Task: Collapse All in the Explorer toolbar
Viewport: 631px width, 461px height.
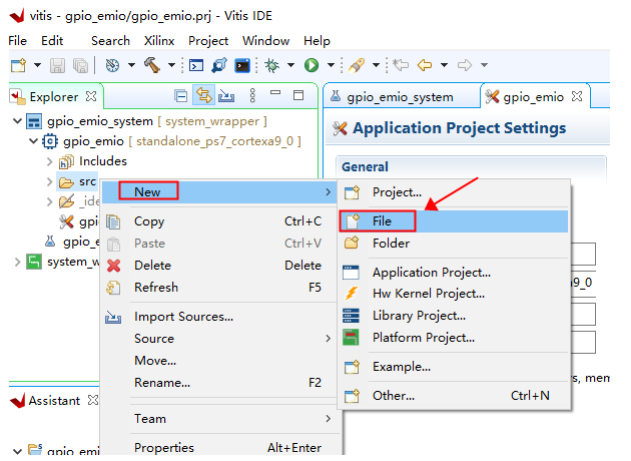Action: (x=181, y=96)
